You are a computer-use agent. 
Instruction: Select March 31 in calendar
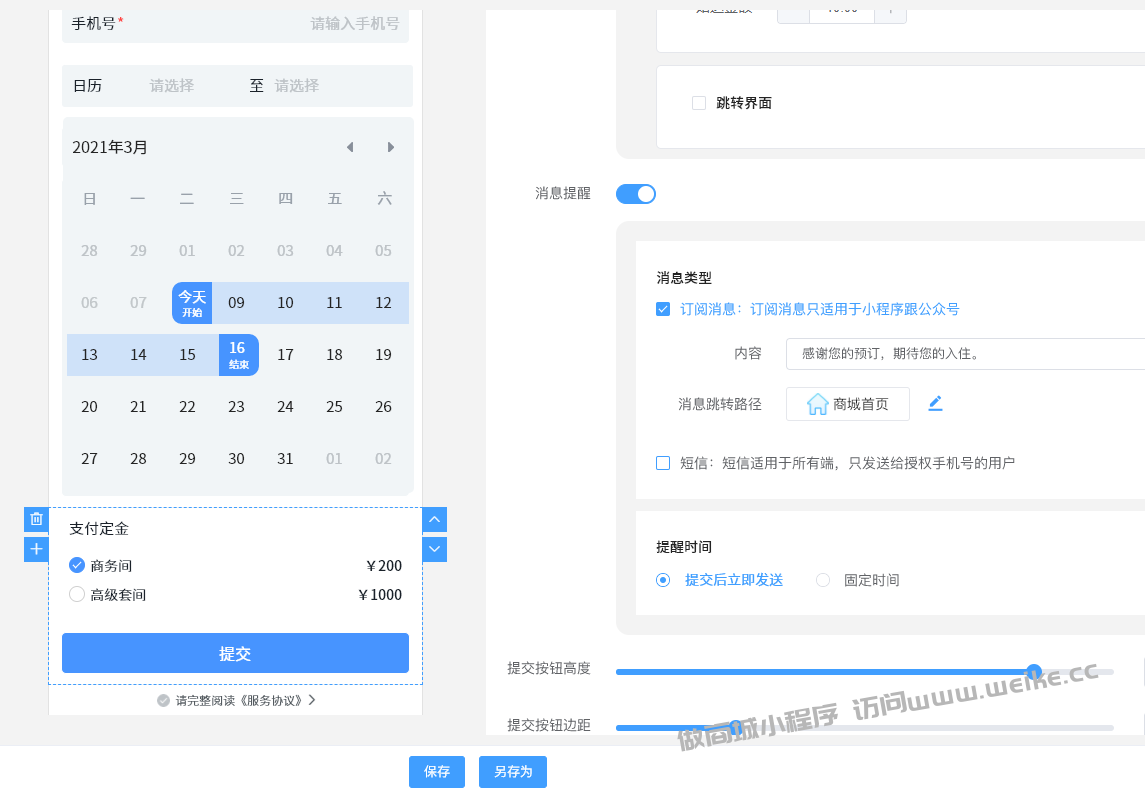(x=286, y=458)
